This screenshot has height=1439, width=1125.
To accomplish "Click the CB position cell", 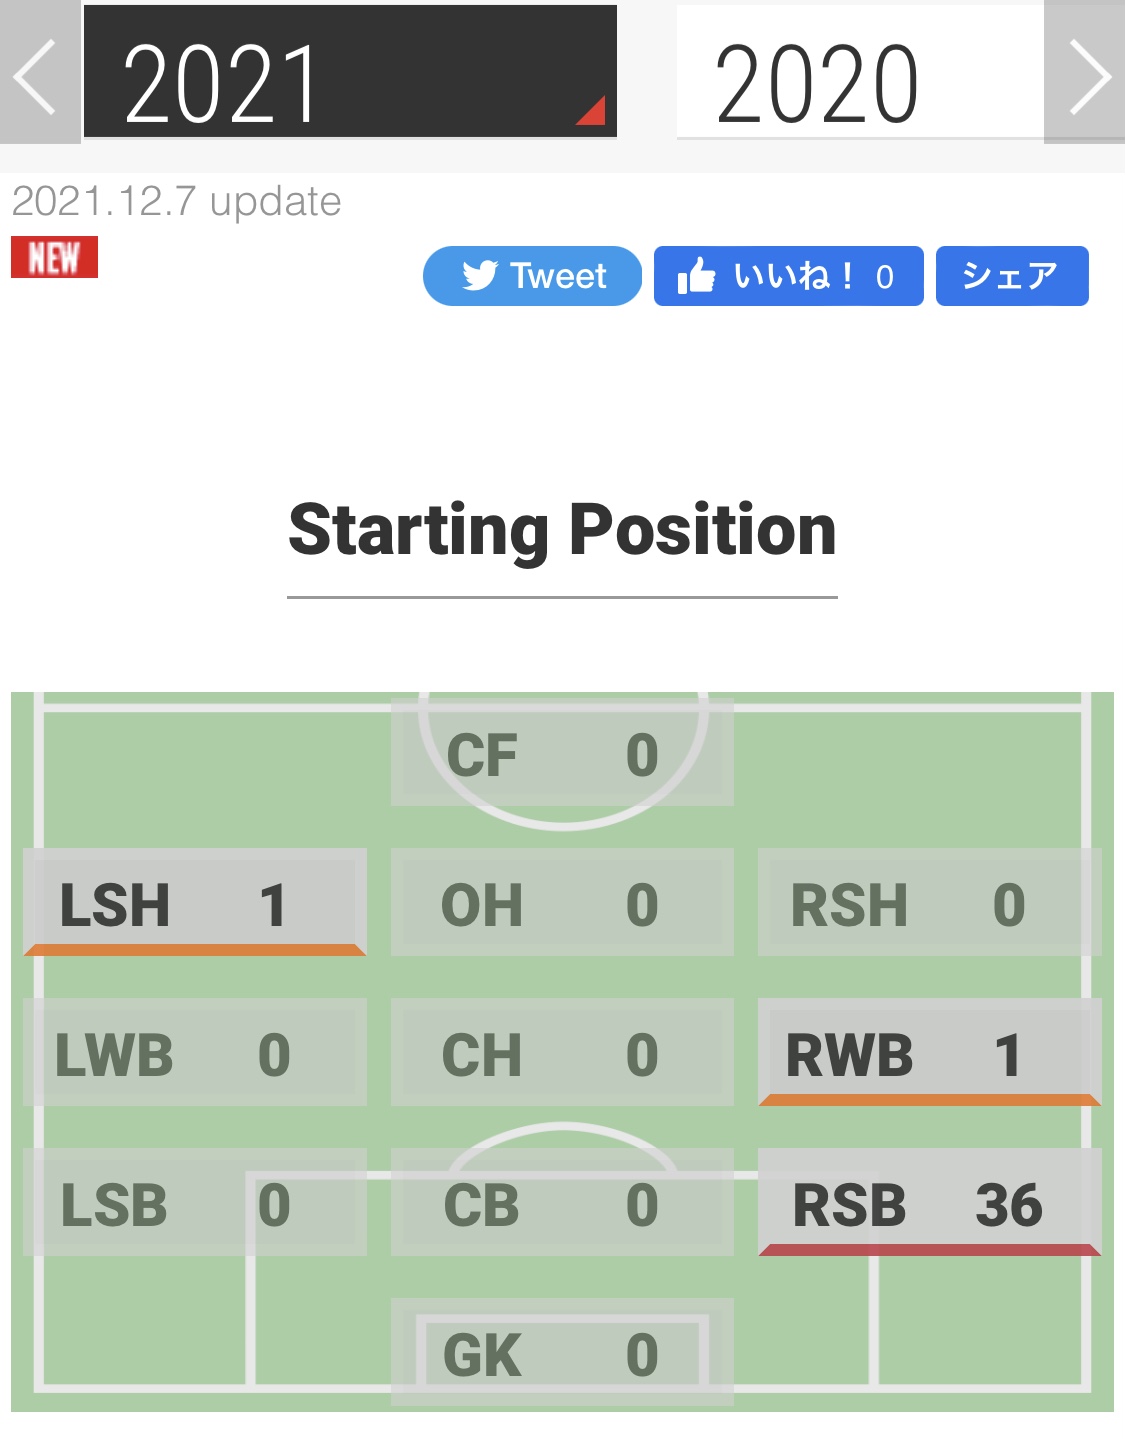I will [x=562, y=1203].
